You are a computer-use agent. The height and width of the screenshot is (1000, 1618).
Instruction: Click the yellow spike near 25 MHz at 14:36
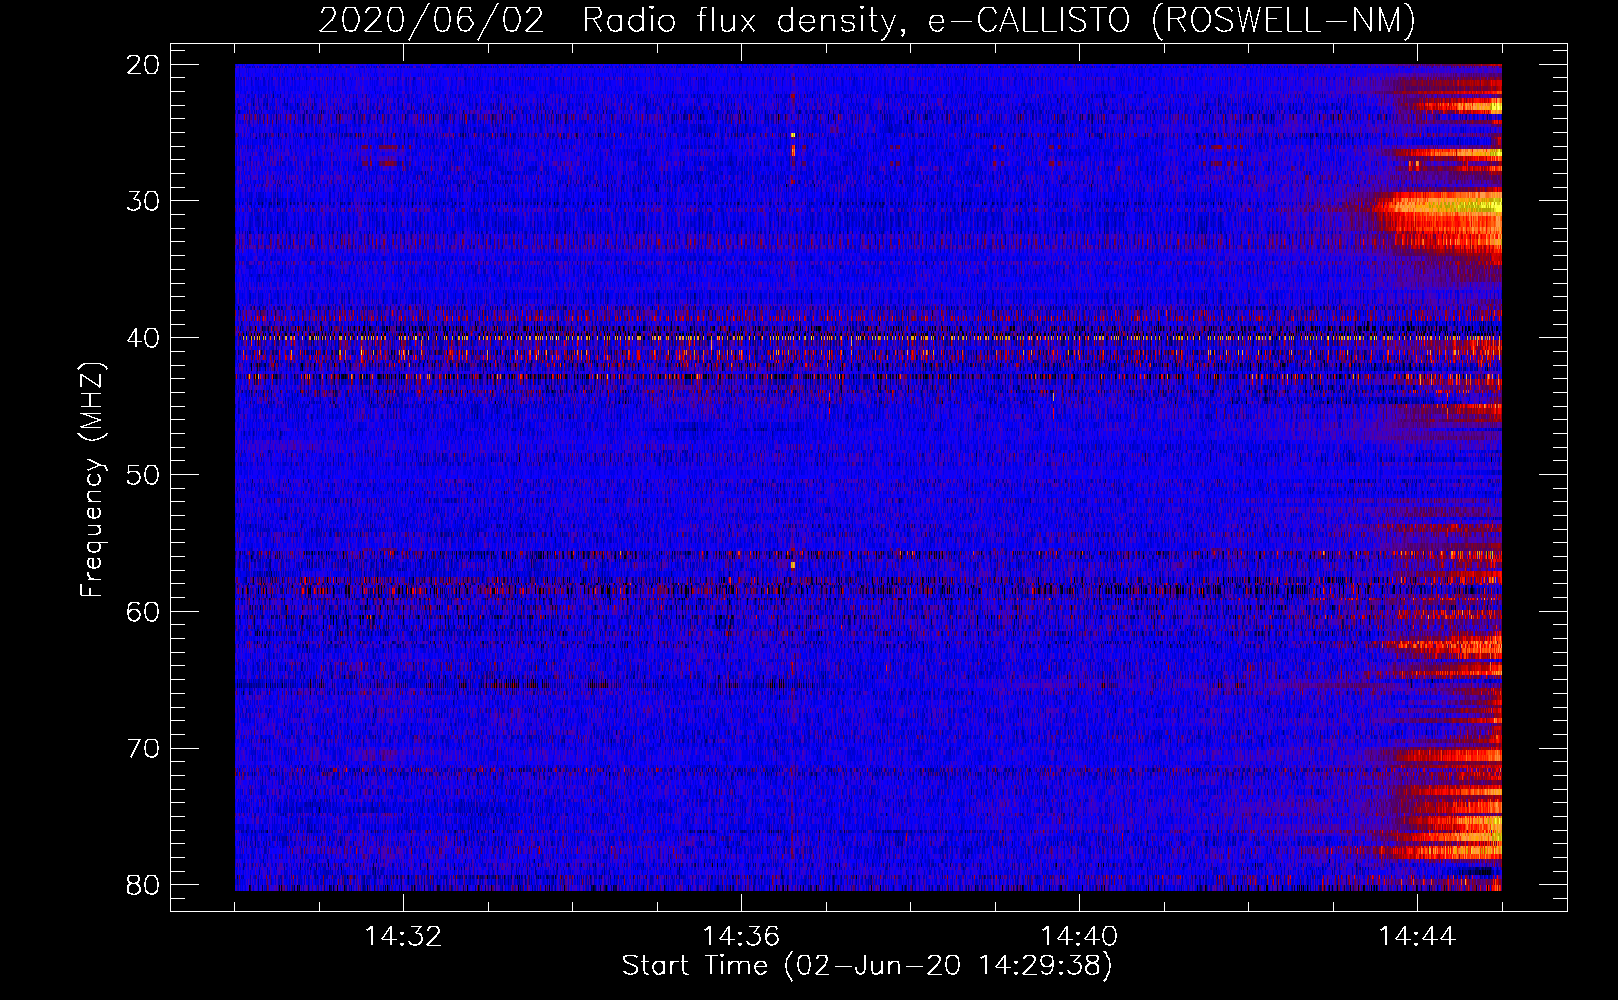pyautogui.click(x=793, y=135)
